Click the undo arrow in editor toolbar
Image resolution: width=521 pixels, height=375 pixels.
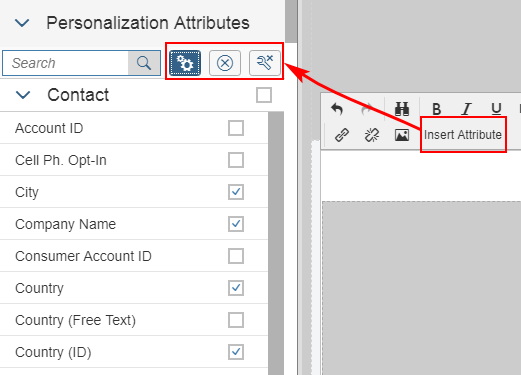(337, 109)
